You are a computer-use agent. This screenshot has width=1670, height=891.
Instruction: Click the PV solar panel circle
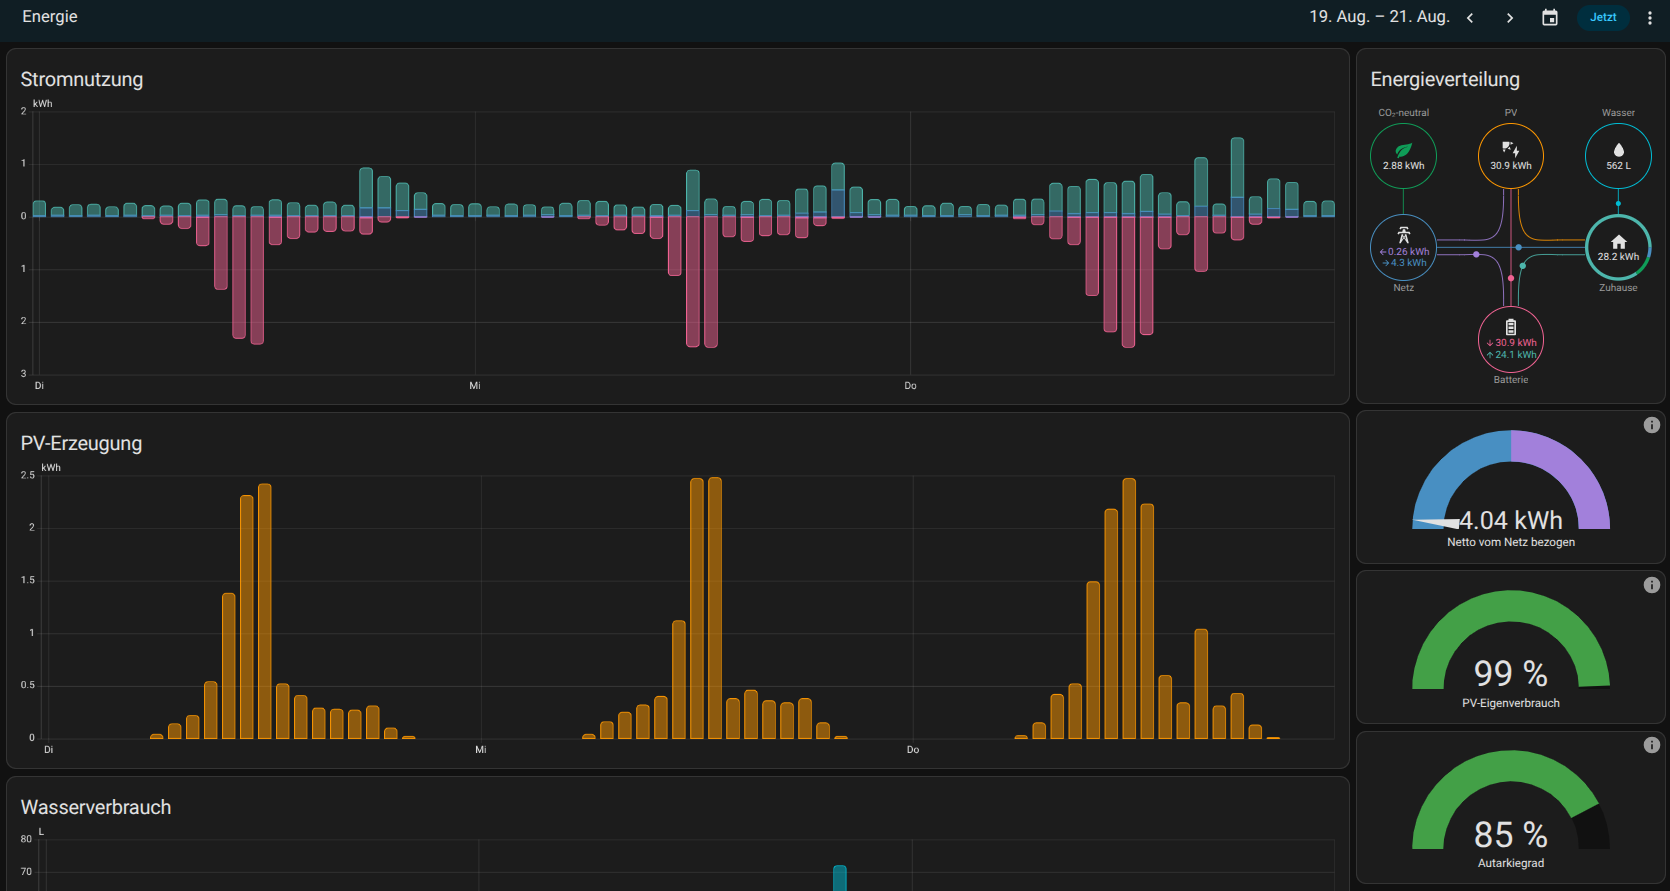click(x=1511, y=156)
